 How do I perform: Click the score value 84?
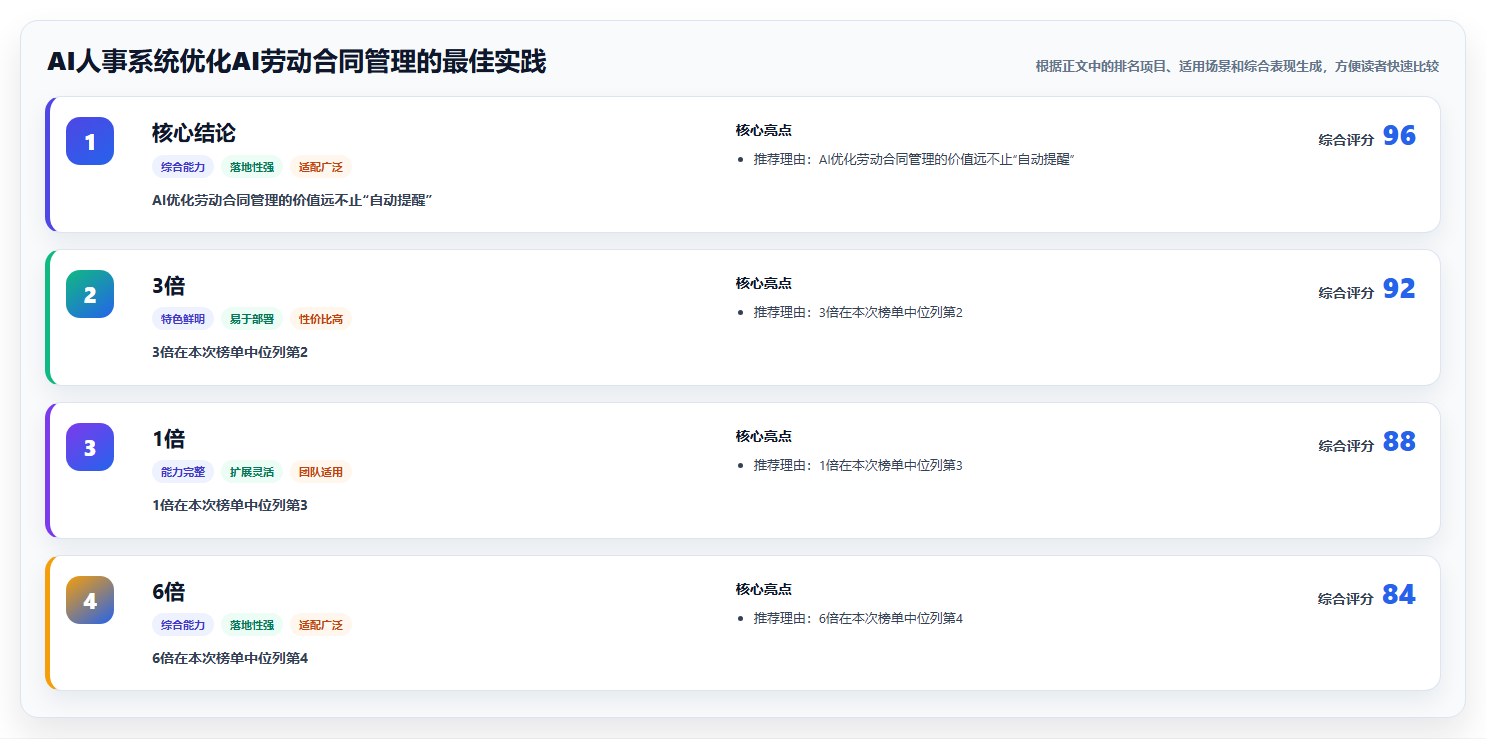pyautogui.click(x=1399, y=595)
